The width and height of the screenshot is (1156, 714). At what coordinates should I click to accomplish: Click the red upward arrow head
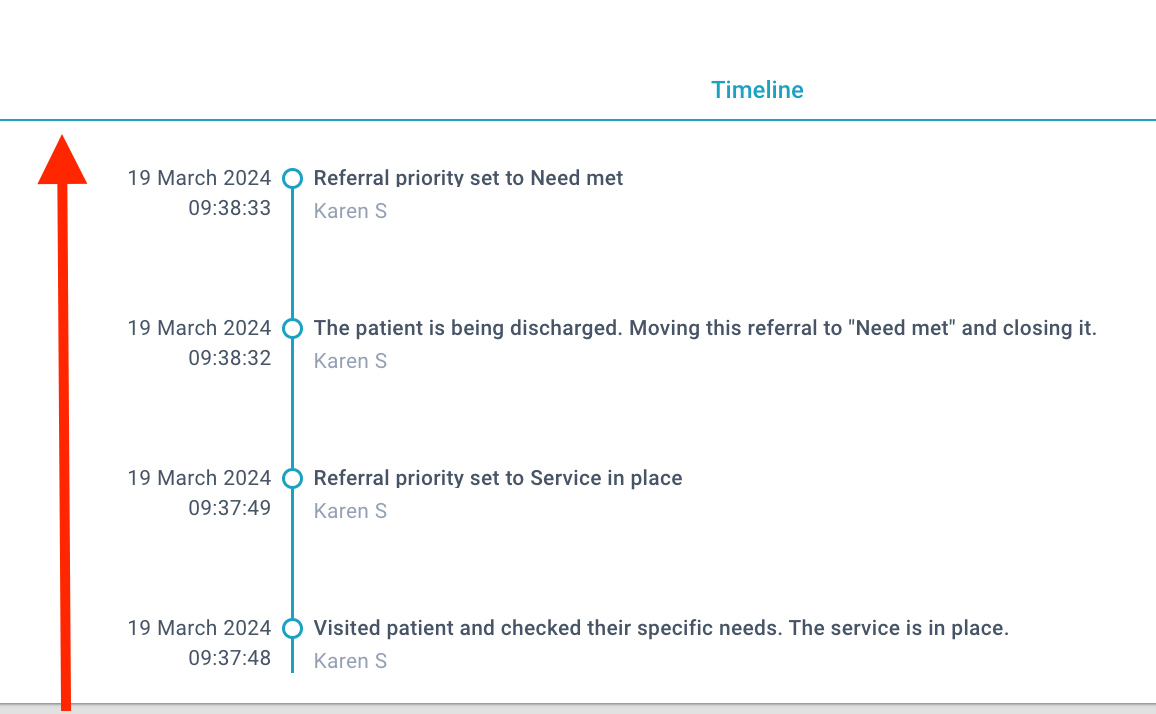click(63, 161)
